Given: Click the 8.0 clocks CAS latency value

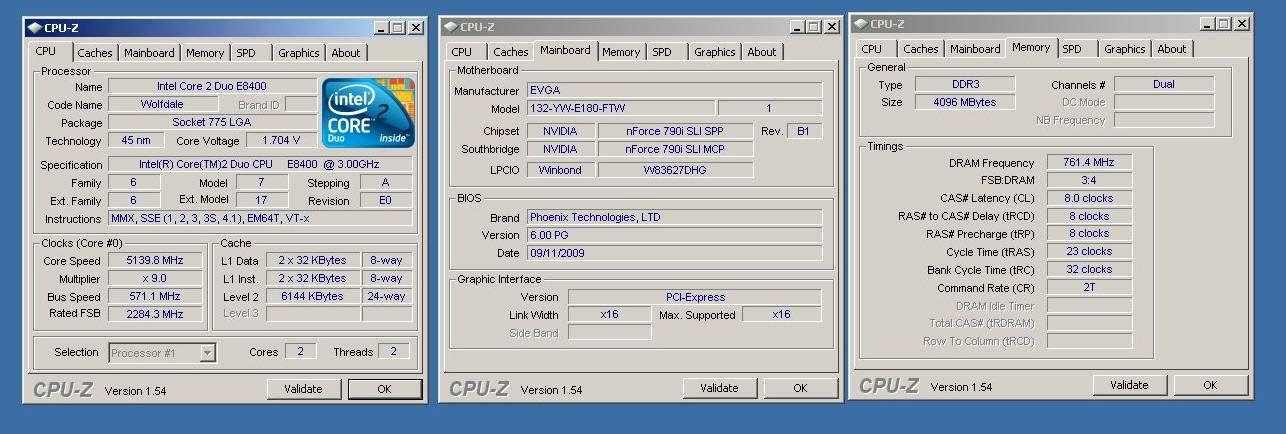Looking at the screenshot, I should coord(1089,198).
